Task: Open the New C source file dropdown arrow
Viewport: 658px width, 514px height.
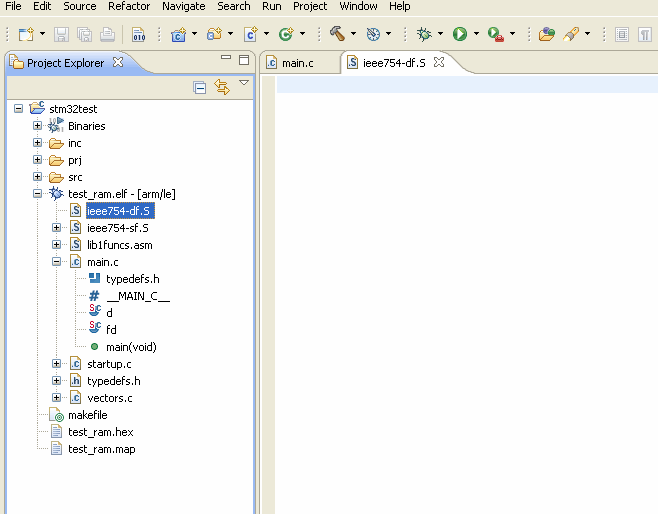Action: click(x=266, y=34)
